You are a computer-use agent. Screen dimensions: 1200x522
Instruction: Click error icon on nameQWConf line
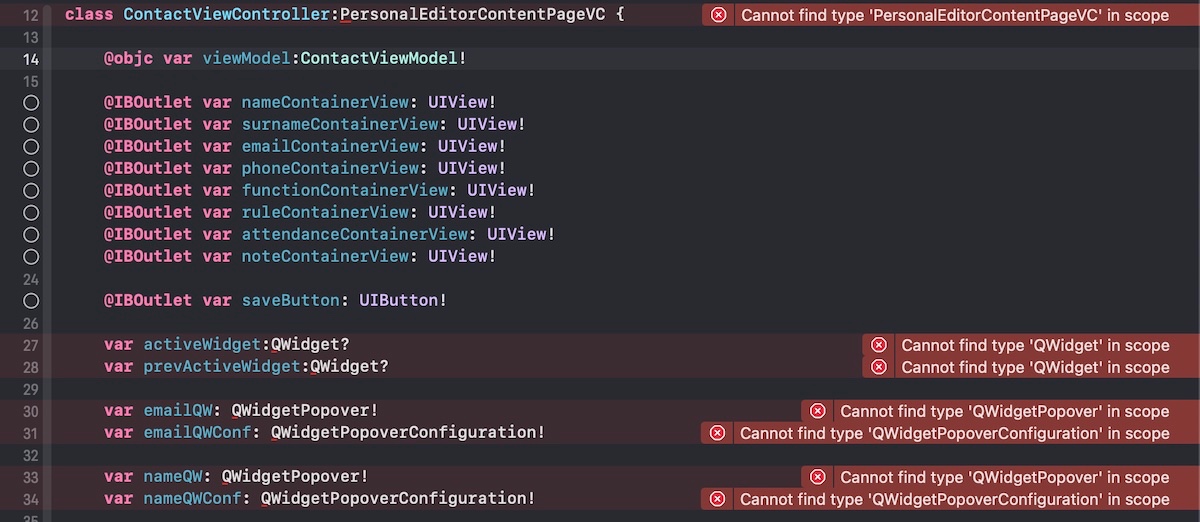[x=717, y=499]
